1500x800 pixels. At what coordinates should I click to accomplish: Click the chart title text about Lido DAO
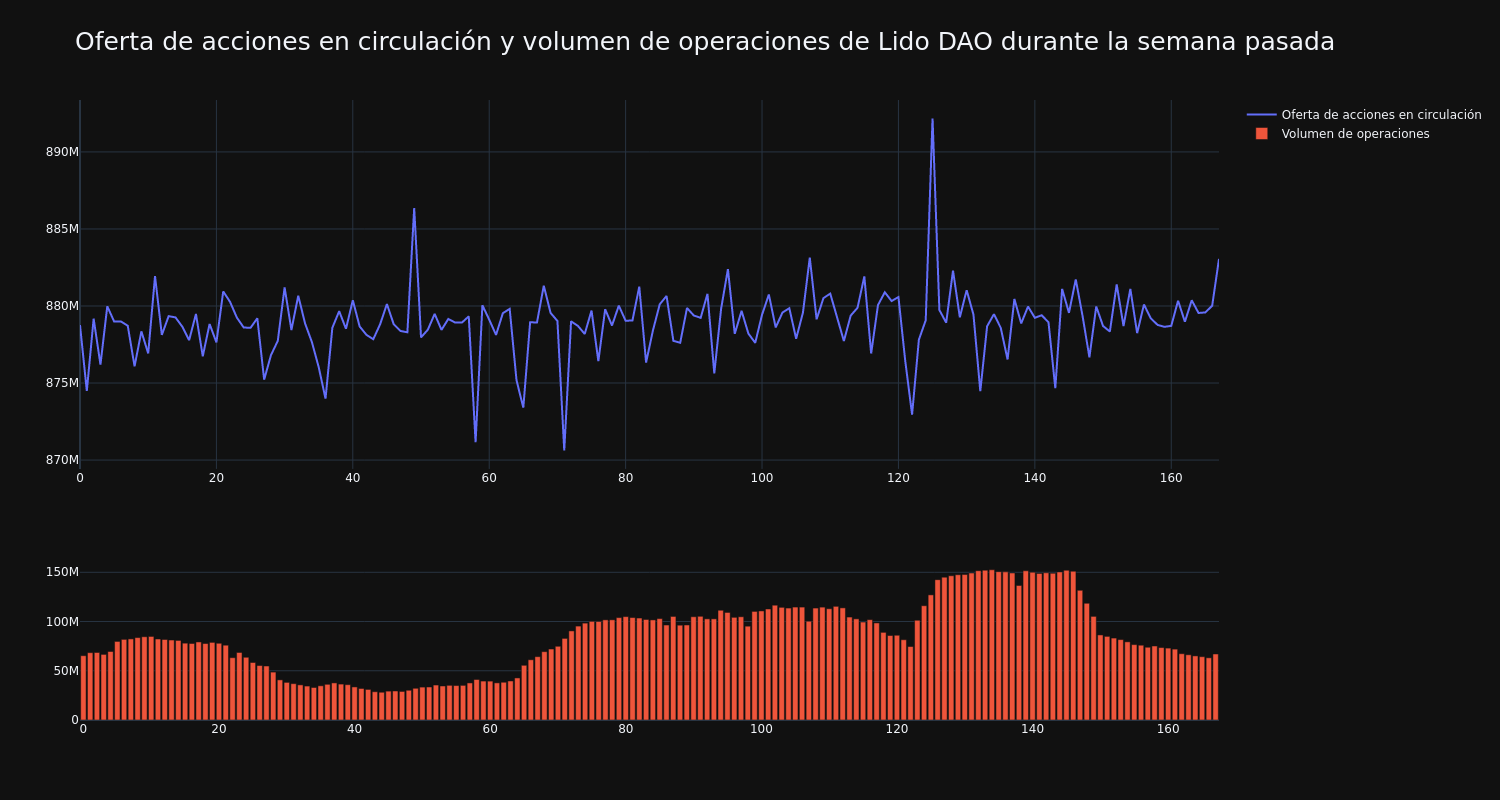tap(705, 42)
